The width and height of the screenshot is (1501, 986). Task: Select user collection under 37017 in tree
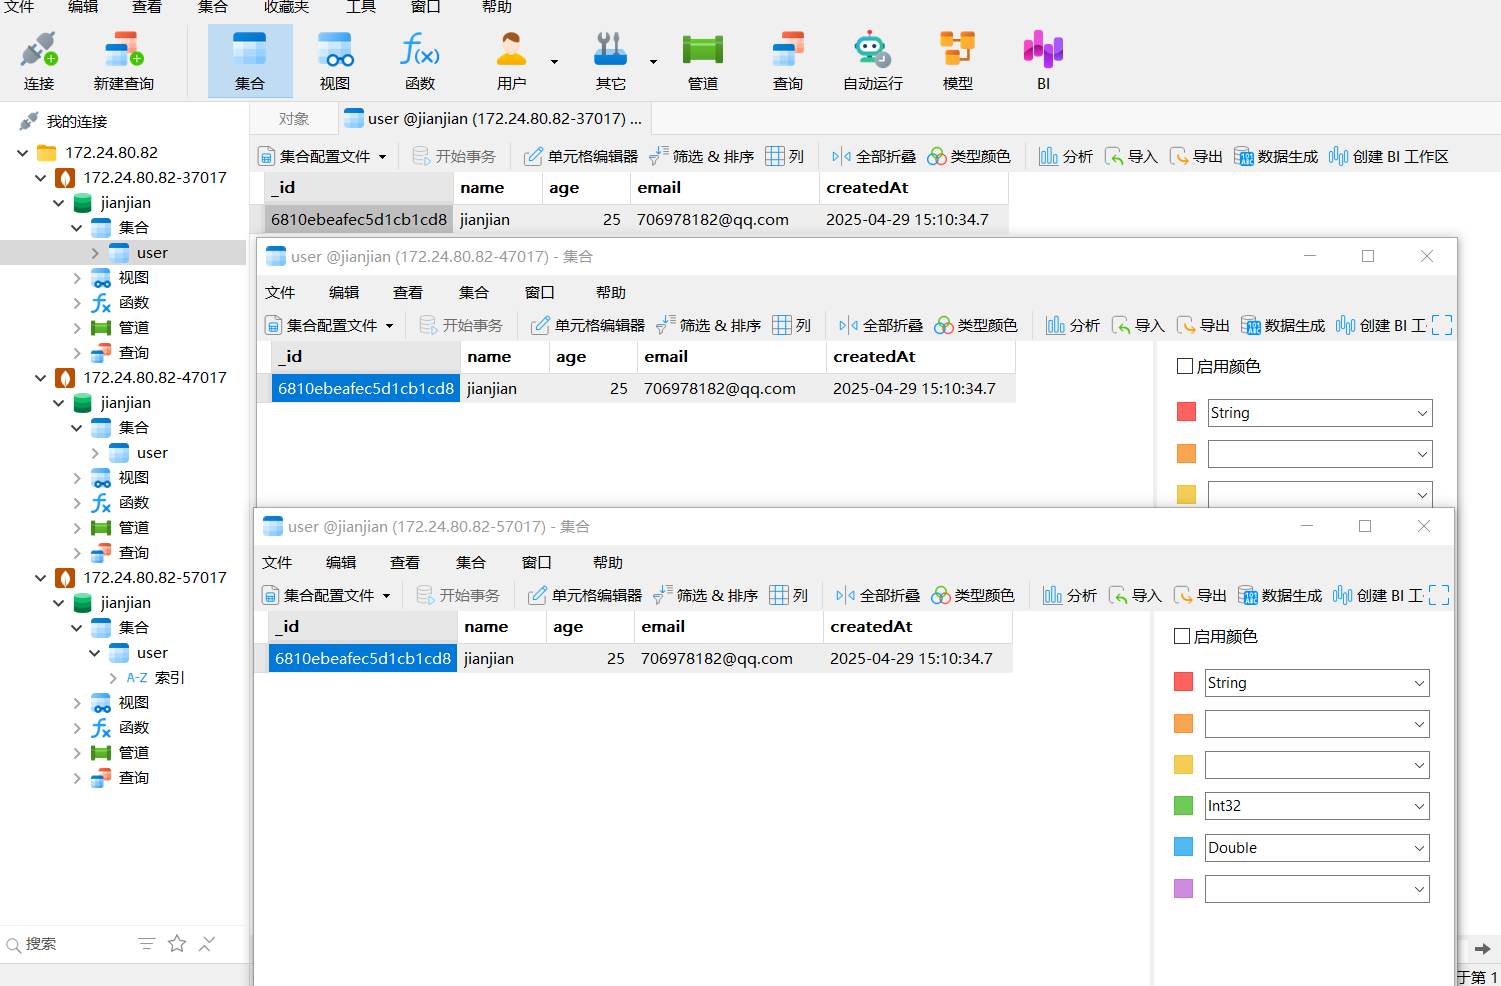[152, 253]
